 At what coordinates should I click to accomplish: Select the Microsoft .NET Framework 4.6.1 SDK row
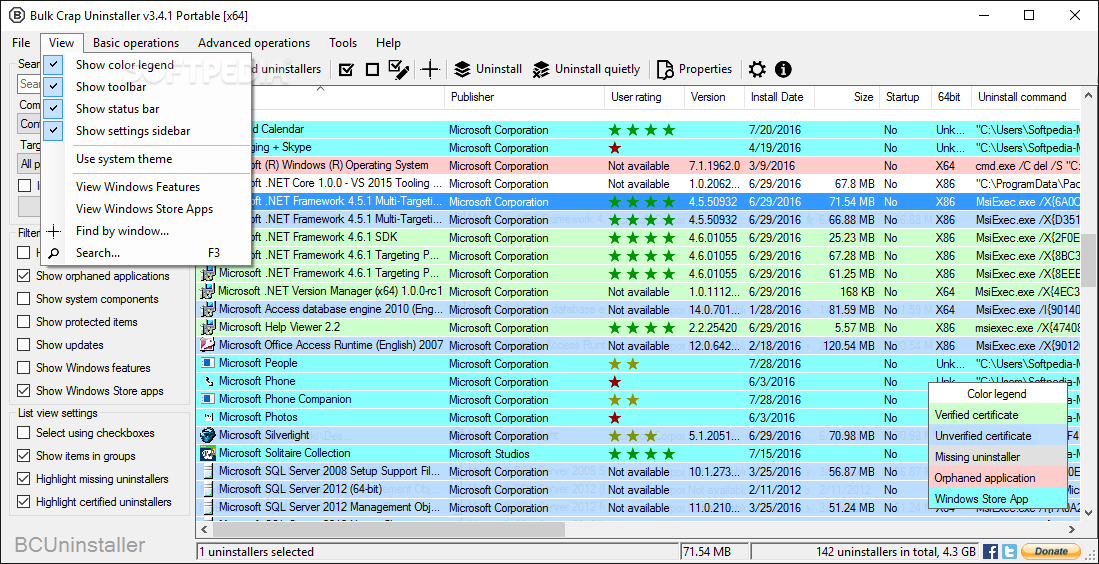point(638,238)
